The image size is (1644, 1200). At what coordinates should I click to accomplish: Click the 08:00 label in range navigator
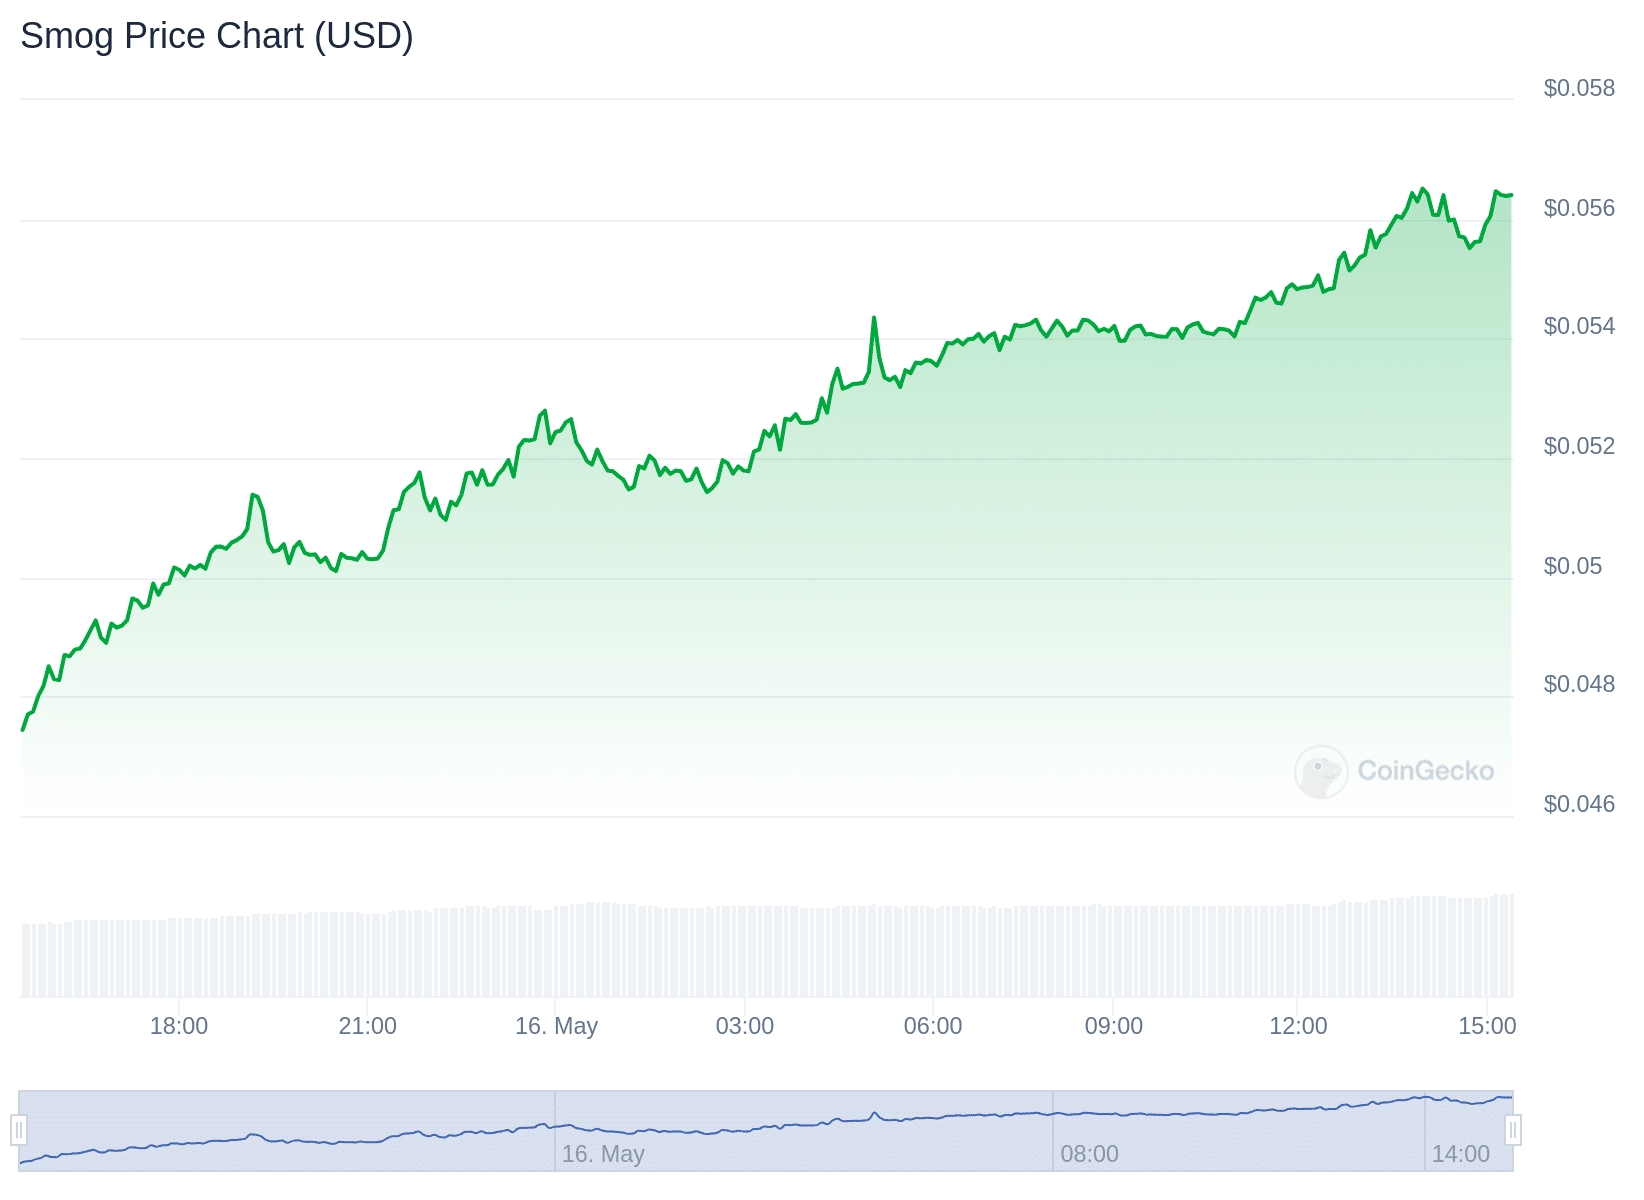coord(1089,1154)
